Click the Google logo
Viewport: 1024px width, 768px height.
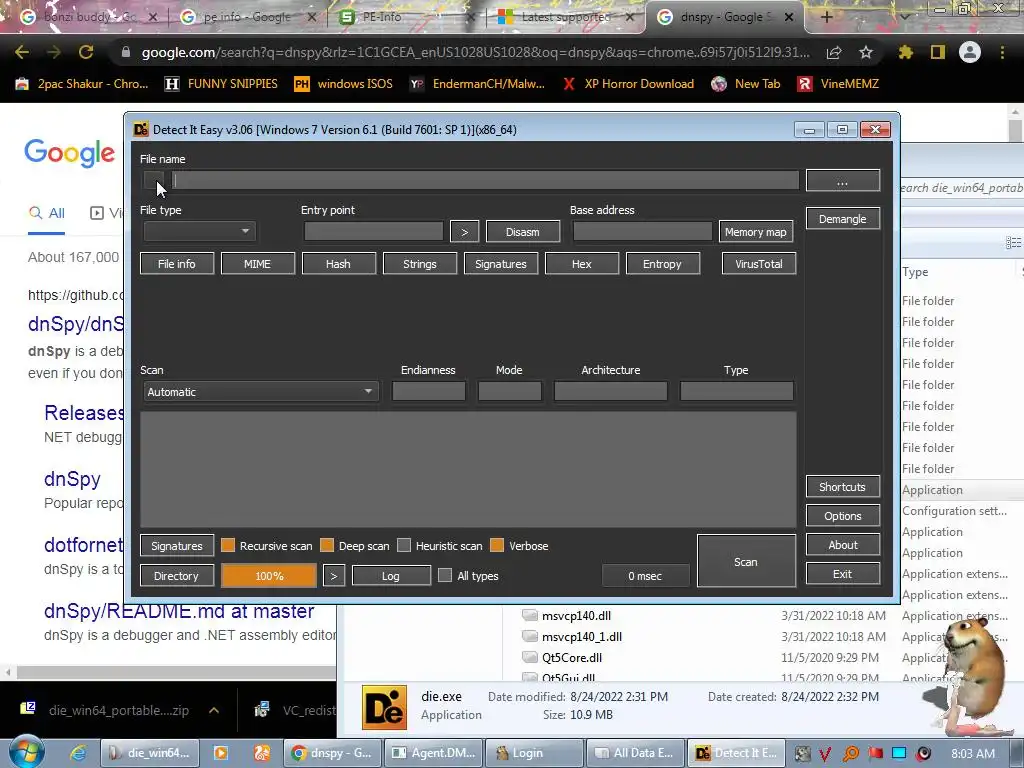pos(70,153)
